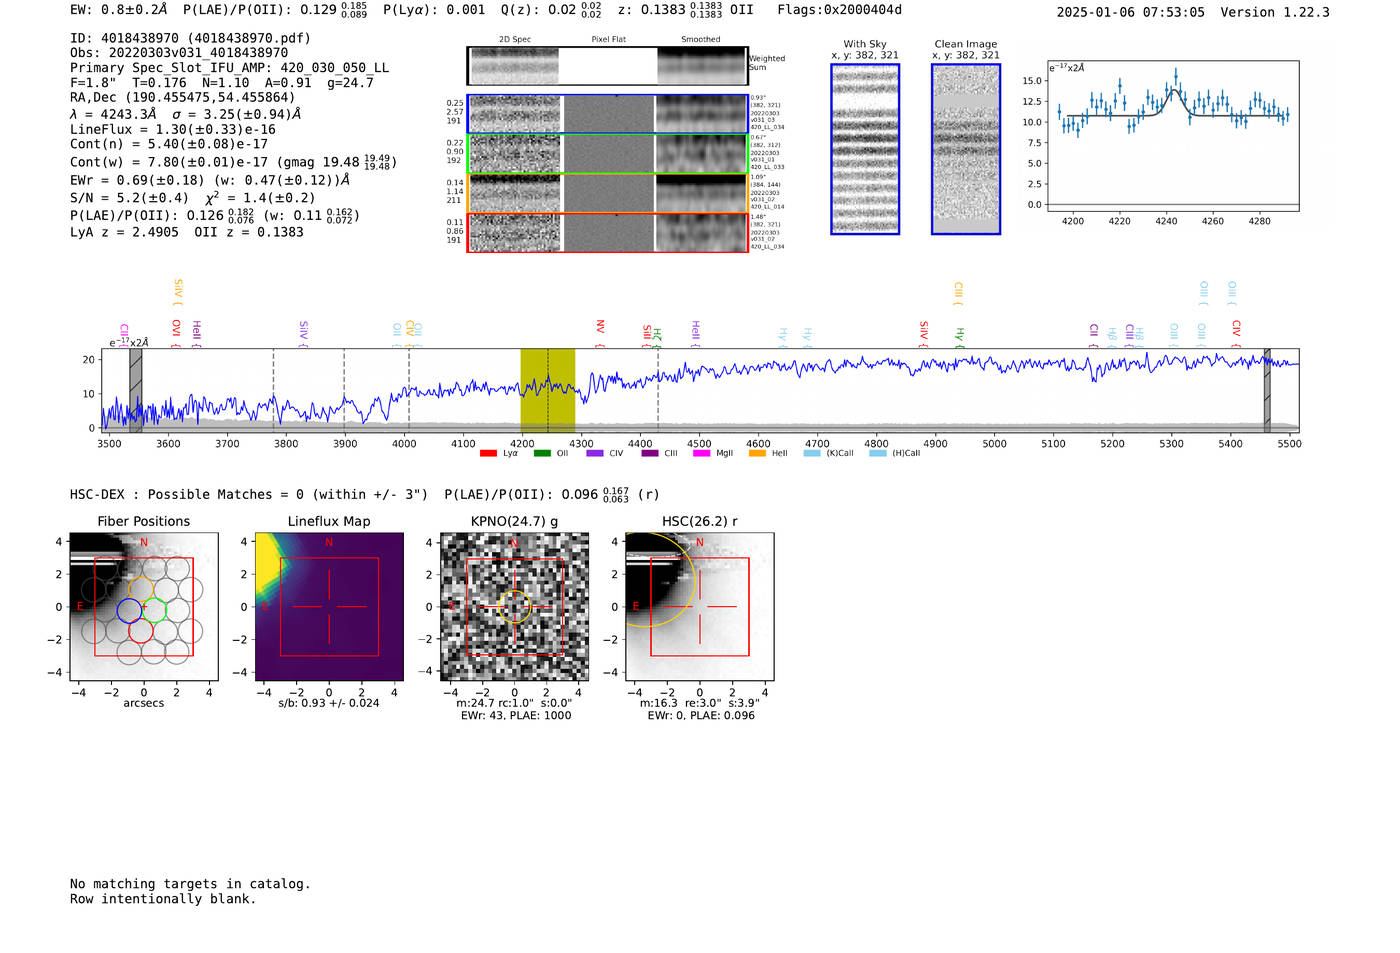Click the red fiber circle in Fiber Positions
Viewport: 1400px width, 953px height.
point(140,631)
